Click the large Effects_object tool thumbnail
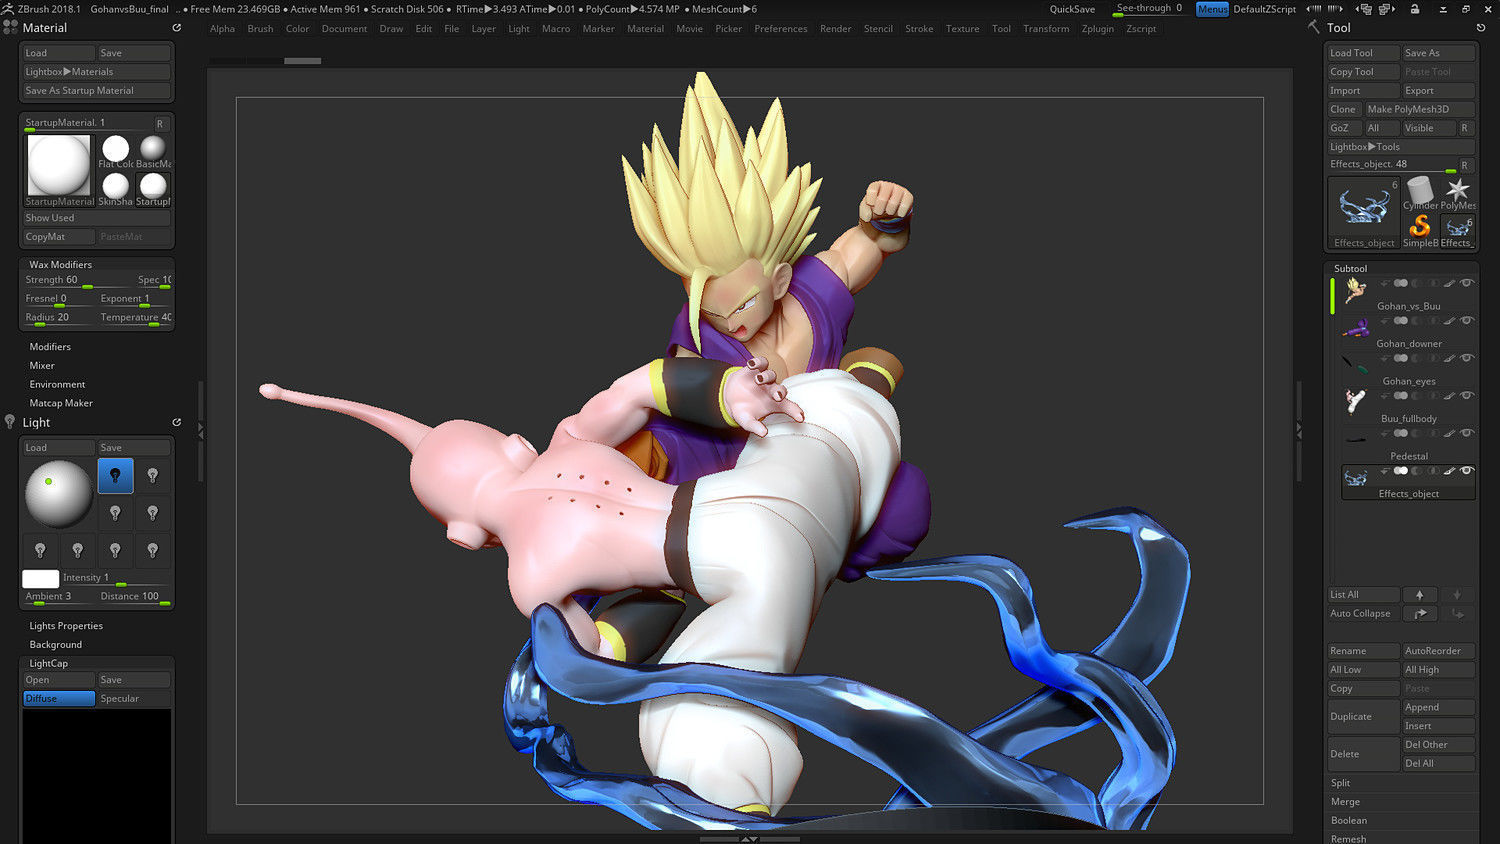Viewport: 1500px width, 844px height. coord(1364,212)
